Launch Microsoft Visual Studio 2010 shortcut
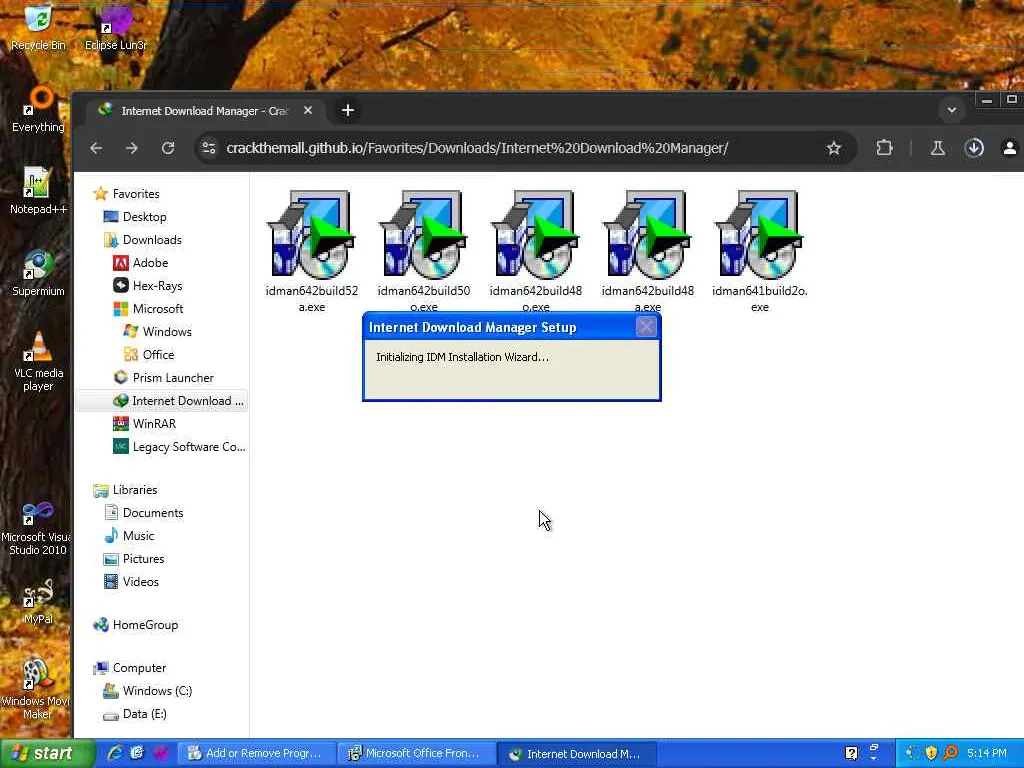Screen dimensions: 1024x768 [37, 529]
